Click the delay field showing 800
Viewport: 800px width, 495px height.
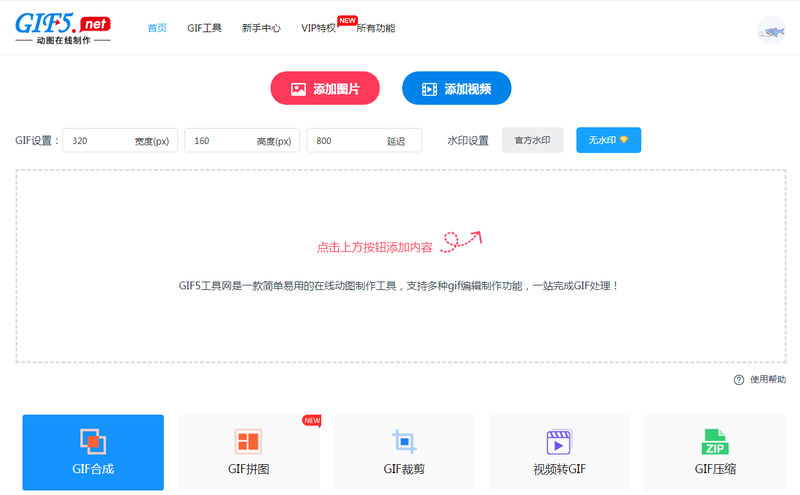pos(364,140)
